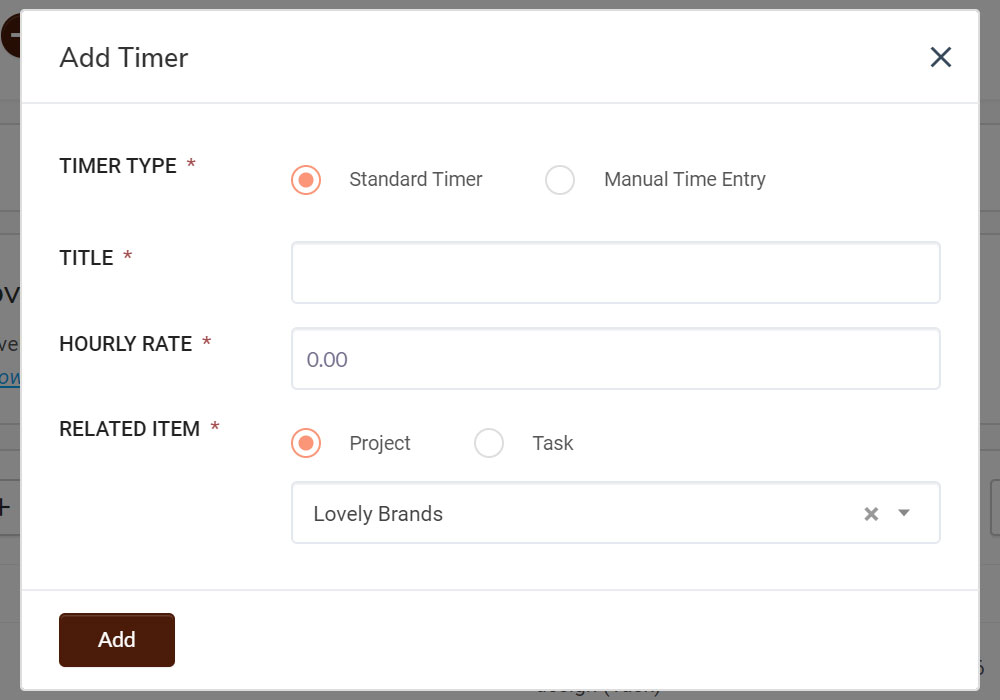Click the RELATED ITEM field label
Viewport: 1000px width, 700px height.
pos(129,428)
